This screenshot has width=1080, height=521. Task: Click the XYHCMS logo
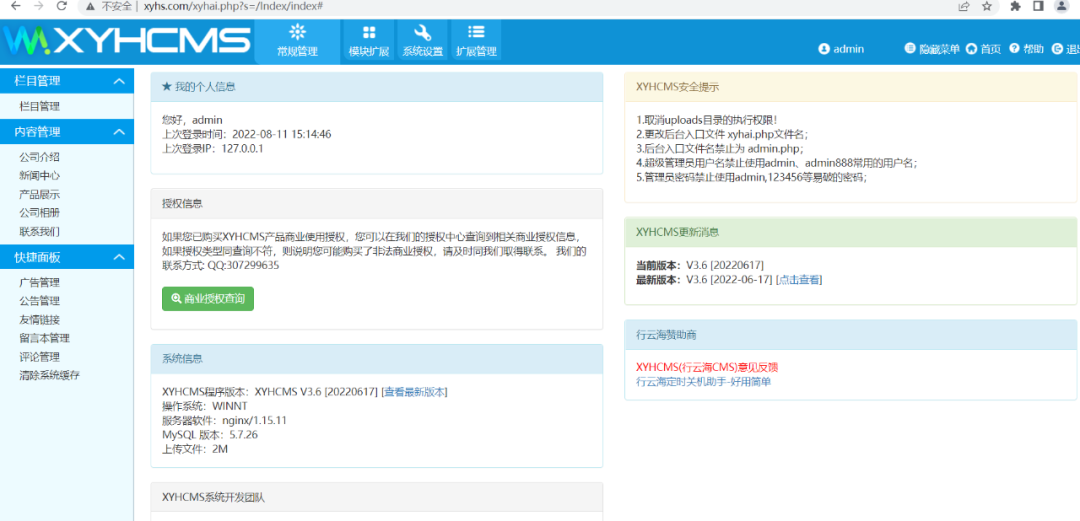pyautogui.click(x=127, y=41)
